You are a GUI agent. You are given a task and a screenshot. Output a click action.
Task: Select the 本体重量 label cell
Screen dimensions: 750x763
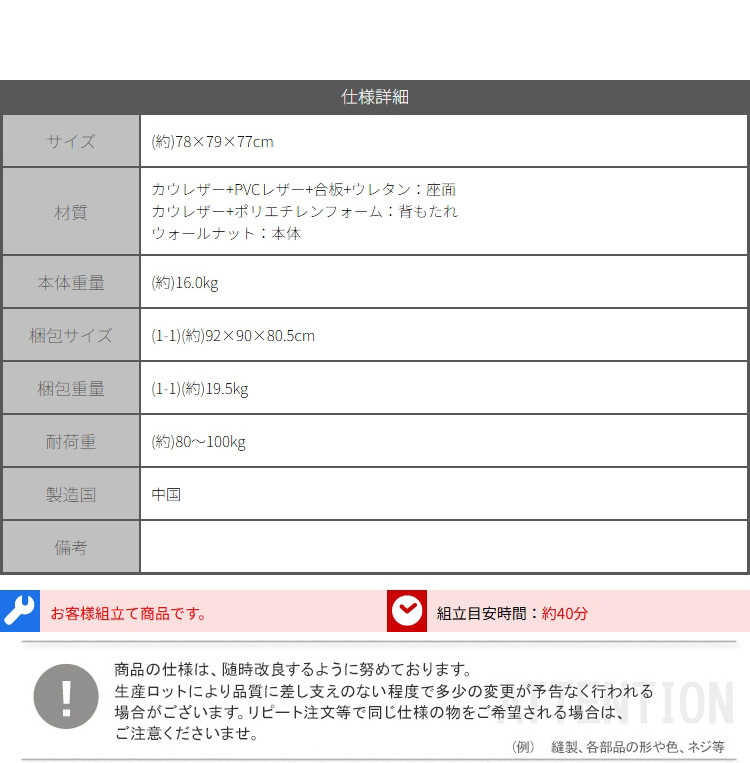71,282
